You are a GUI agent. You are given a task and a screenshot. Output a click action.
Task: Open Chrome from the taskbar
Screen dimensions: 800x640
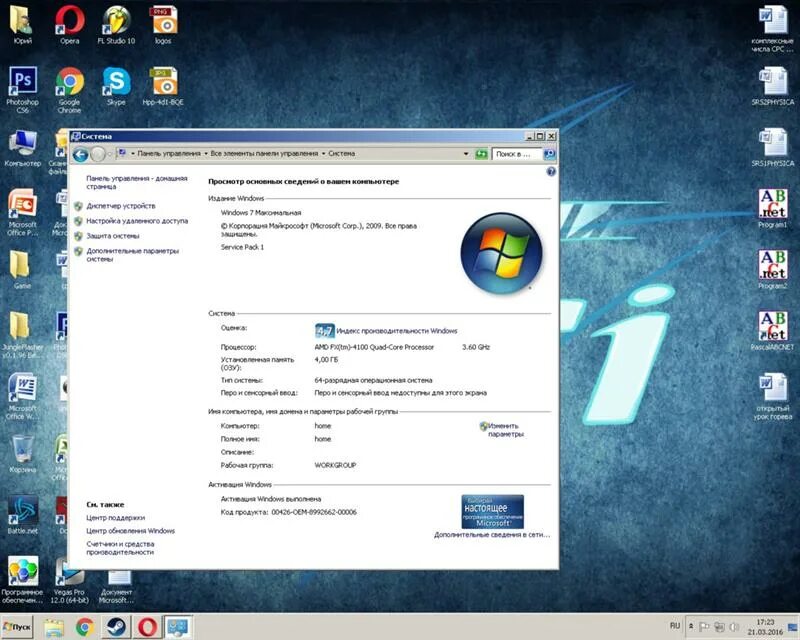pos(85,627)
